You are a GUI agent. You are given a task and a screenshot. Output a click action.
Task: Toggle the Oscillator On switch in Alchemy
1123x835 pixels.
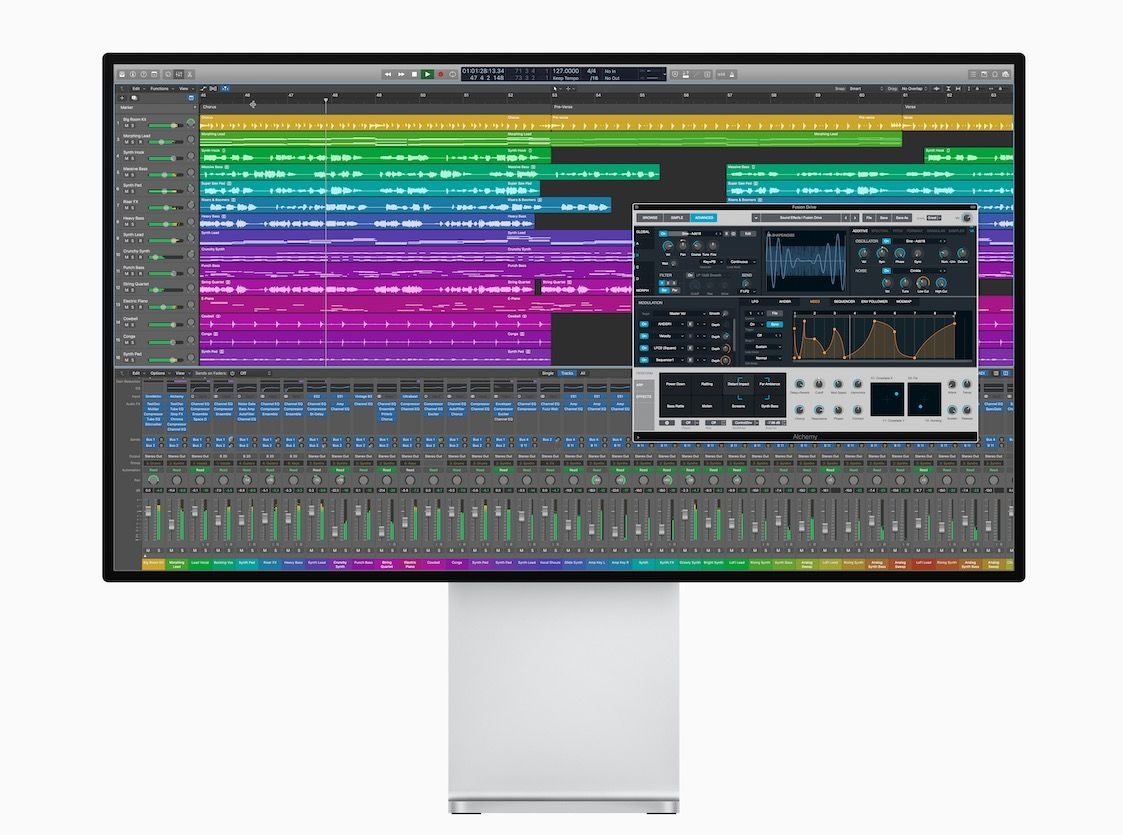tap(886, 243)
